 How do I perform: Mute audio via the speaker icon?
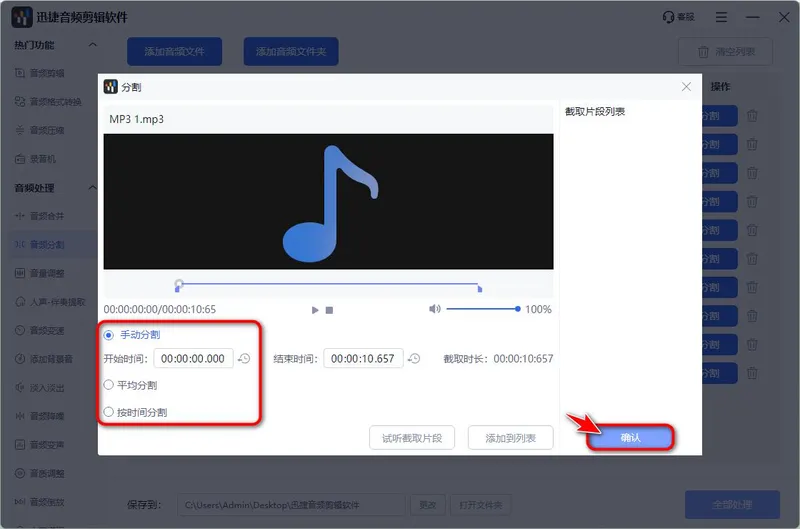click(x=434, y=309)
